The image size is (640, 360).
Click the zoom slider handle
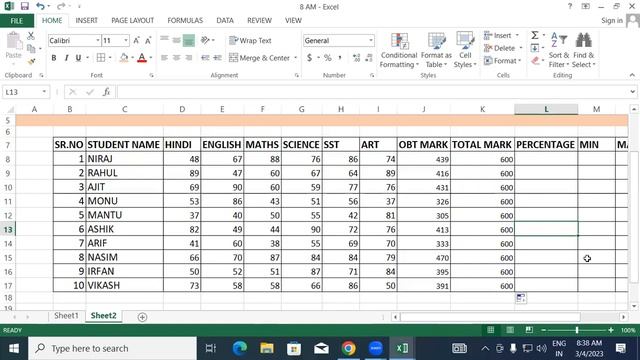point(577,330)
